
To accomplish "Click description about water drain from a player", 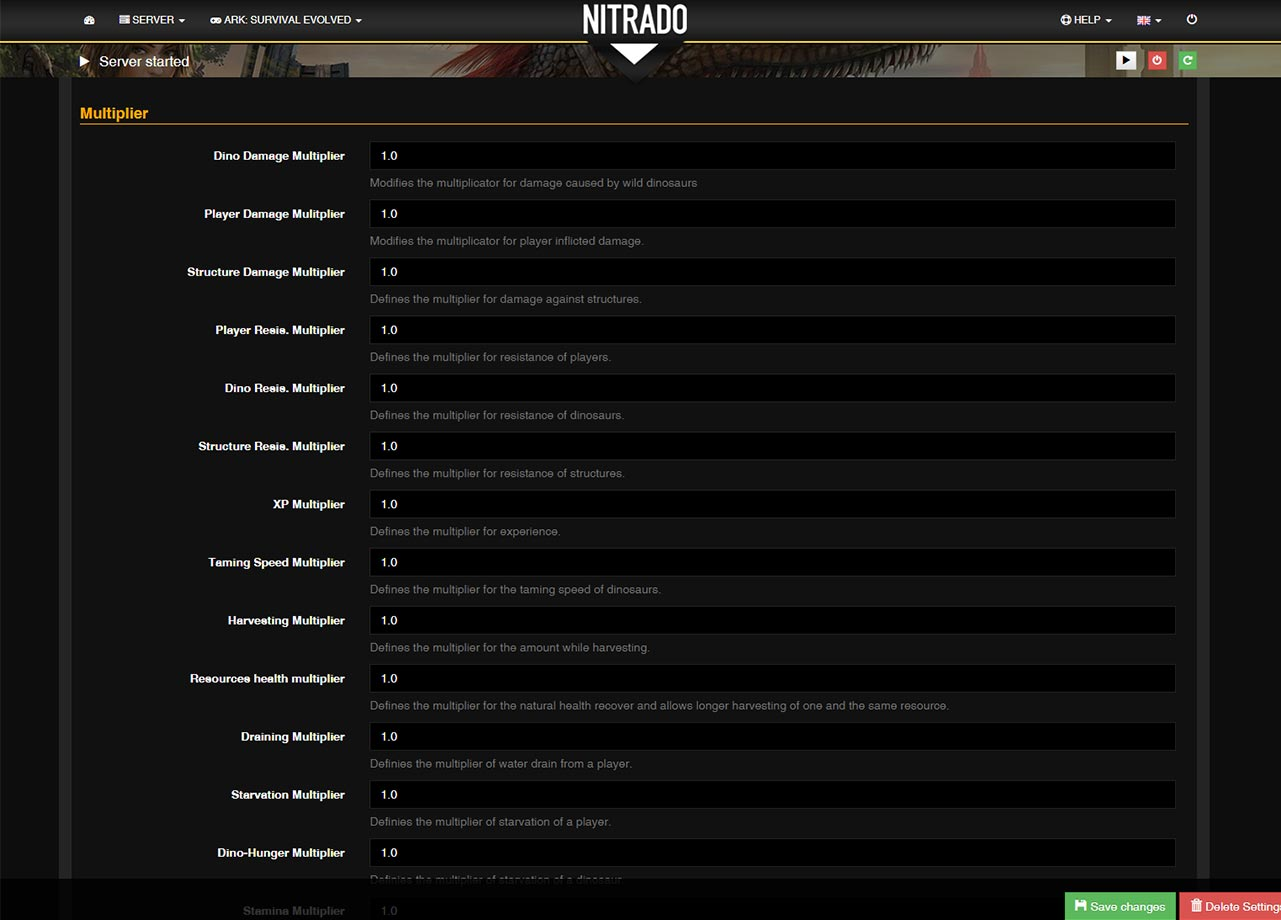I will pyautogui.click(x=501, y=763).
